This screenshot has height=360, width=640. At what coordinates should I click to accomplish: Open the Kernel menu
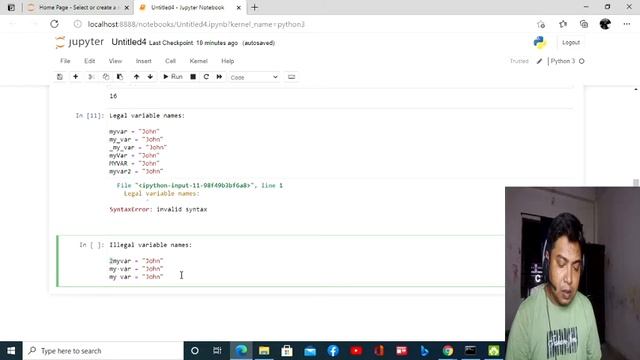coord(198,61)
